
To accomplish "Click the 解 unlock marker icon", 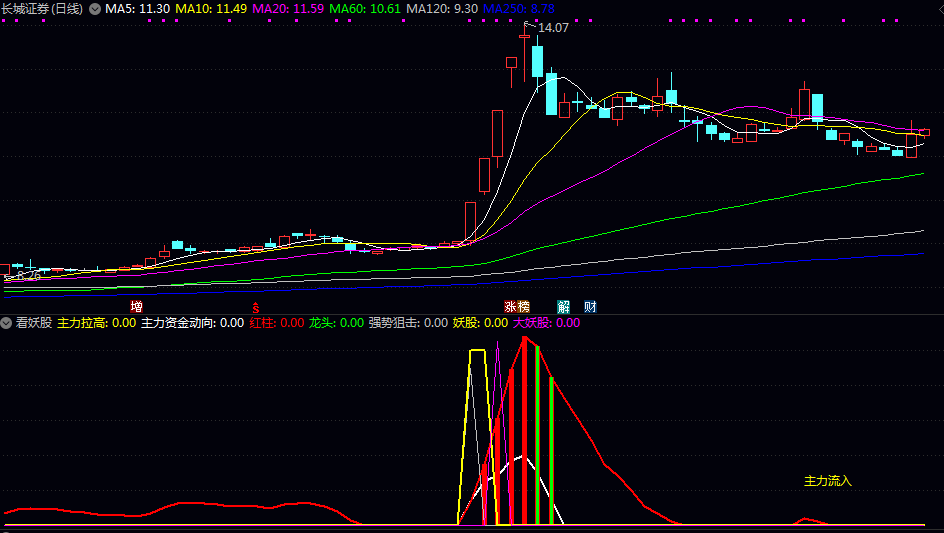I will pos(564,307).
